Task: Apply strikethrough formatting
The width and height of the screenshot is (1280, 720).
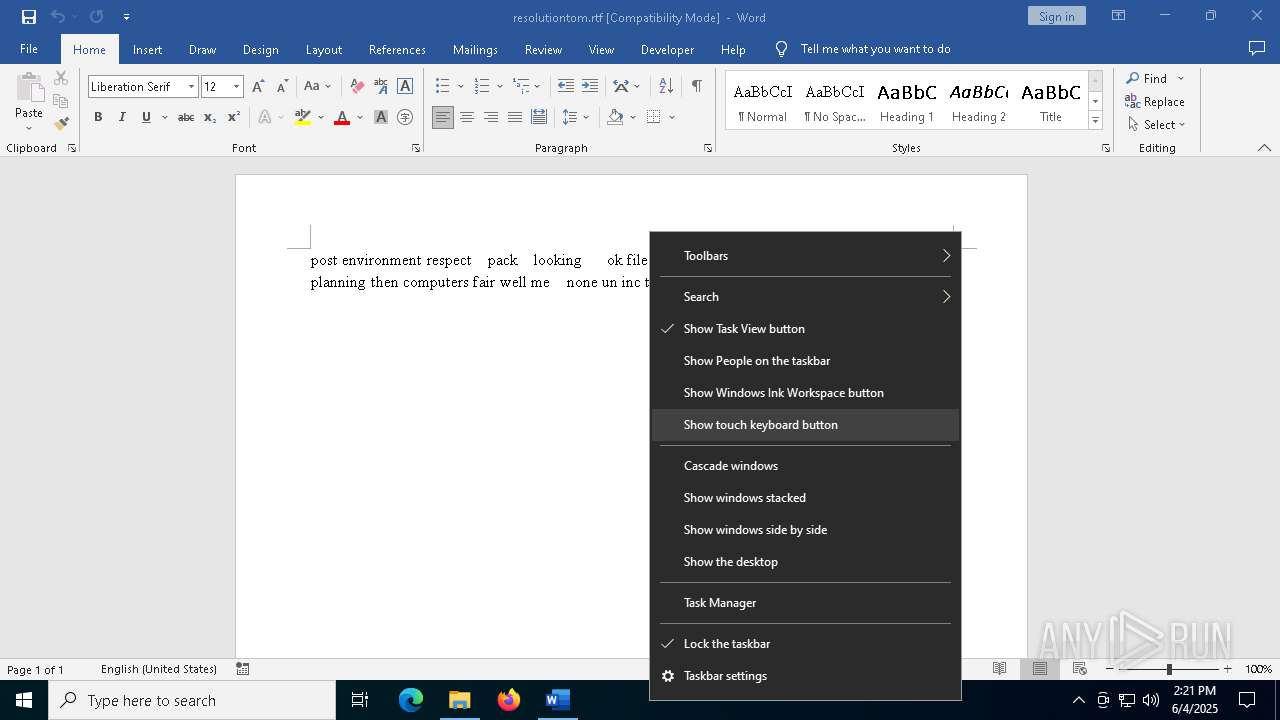Action: pos(185,117)
